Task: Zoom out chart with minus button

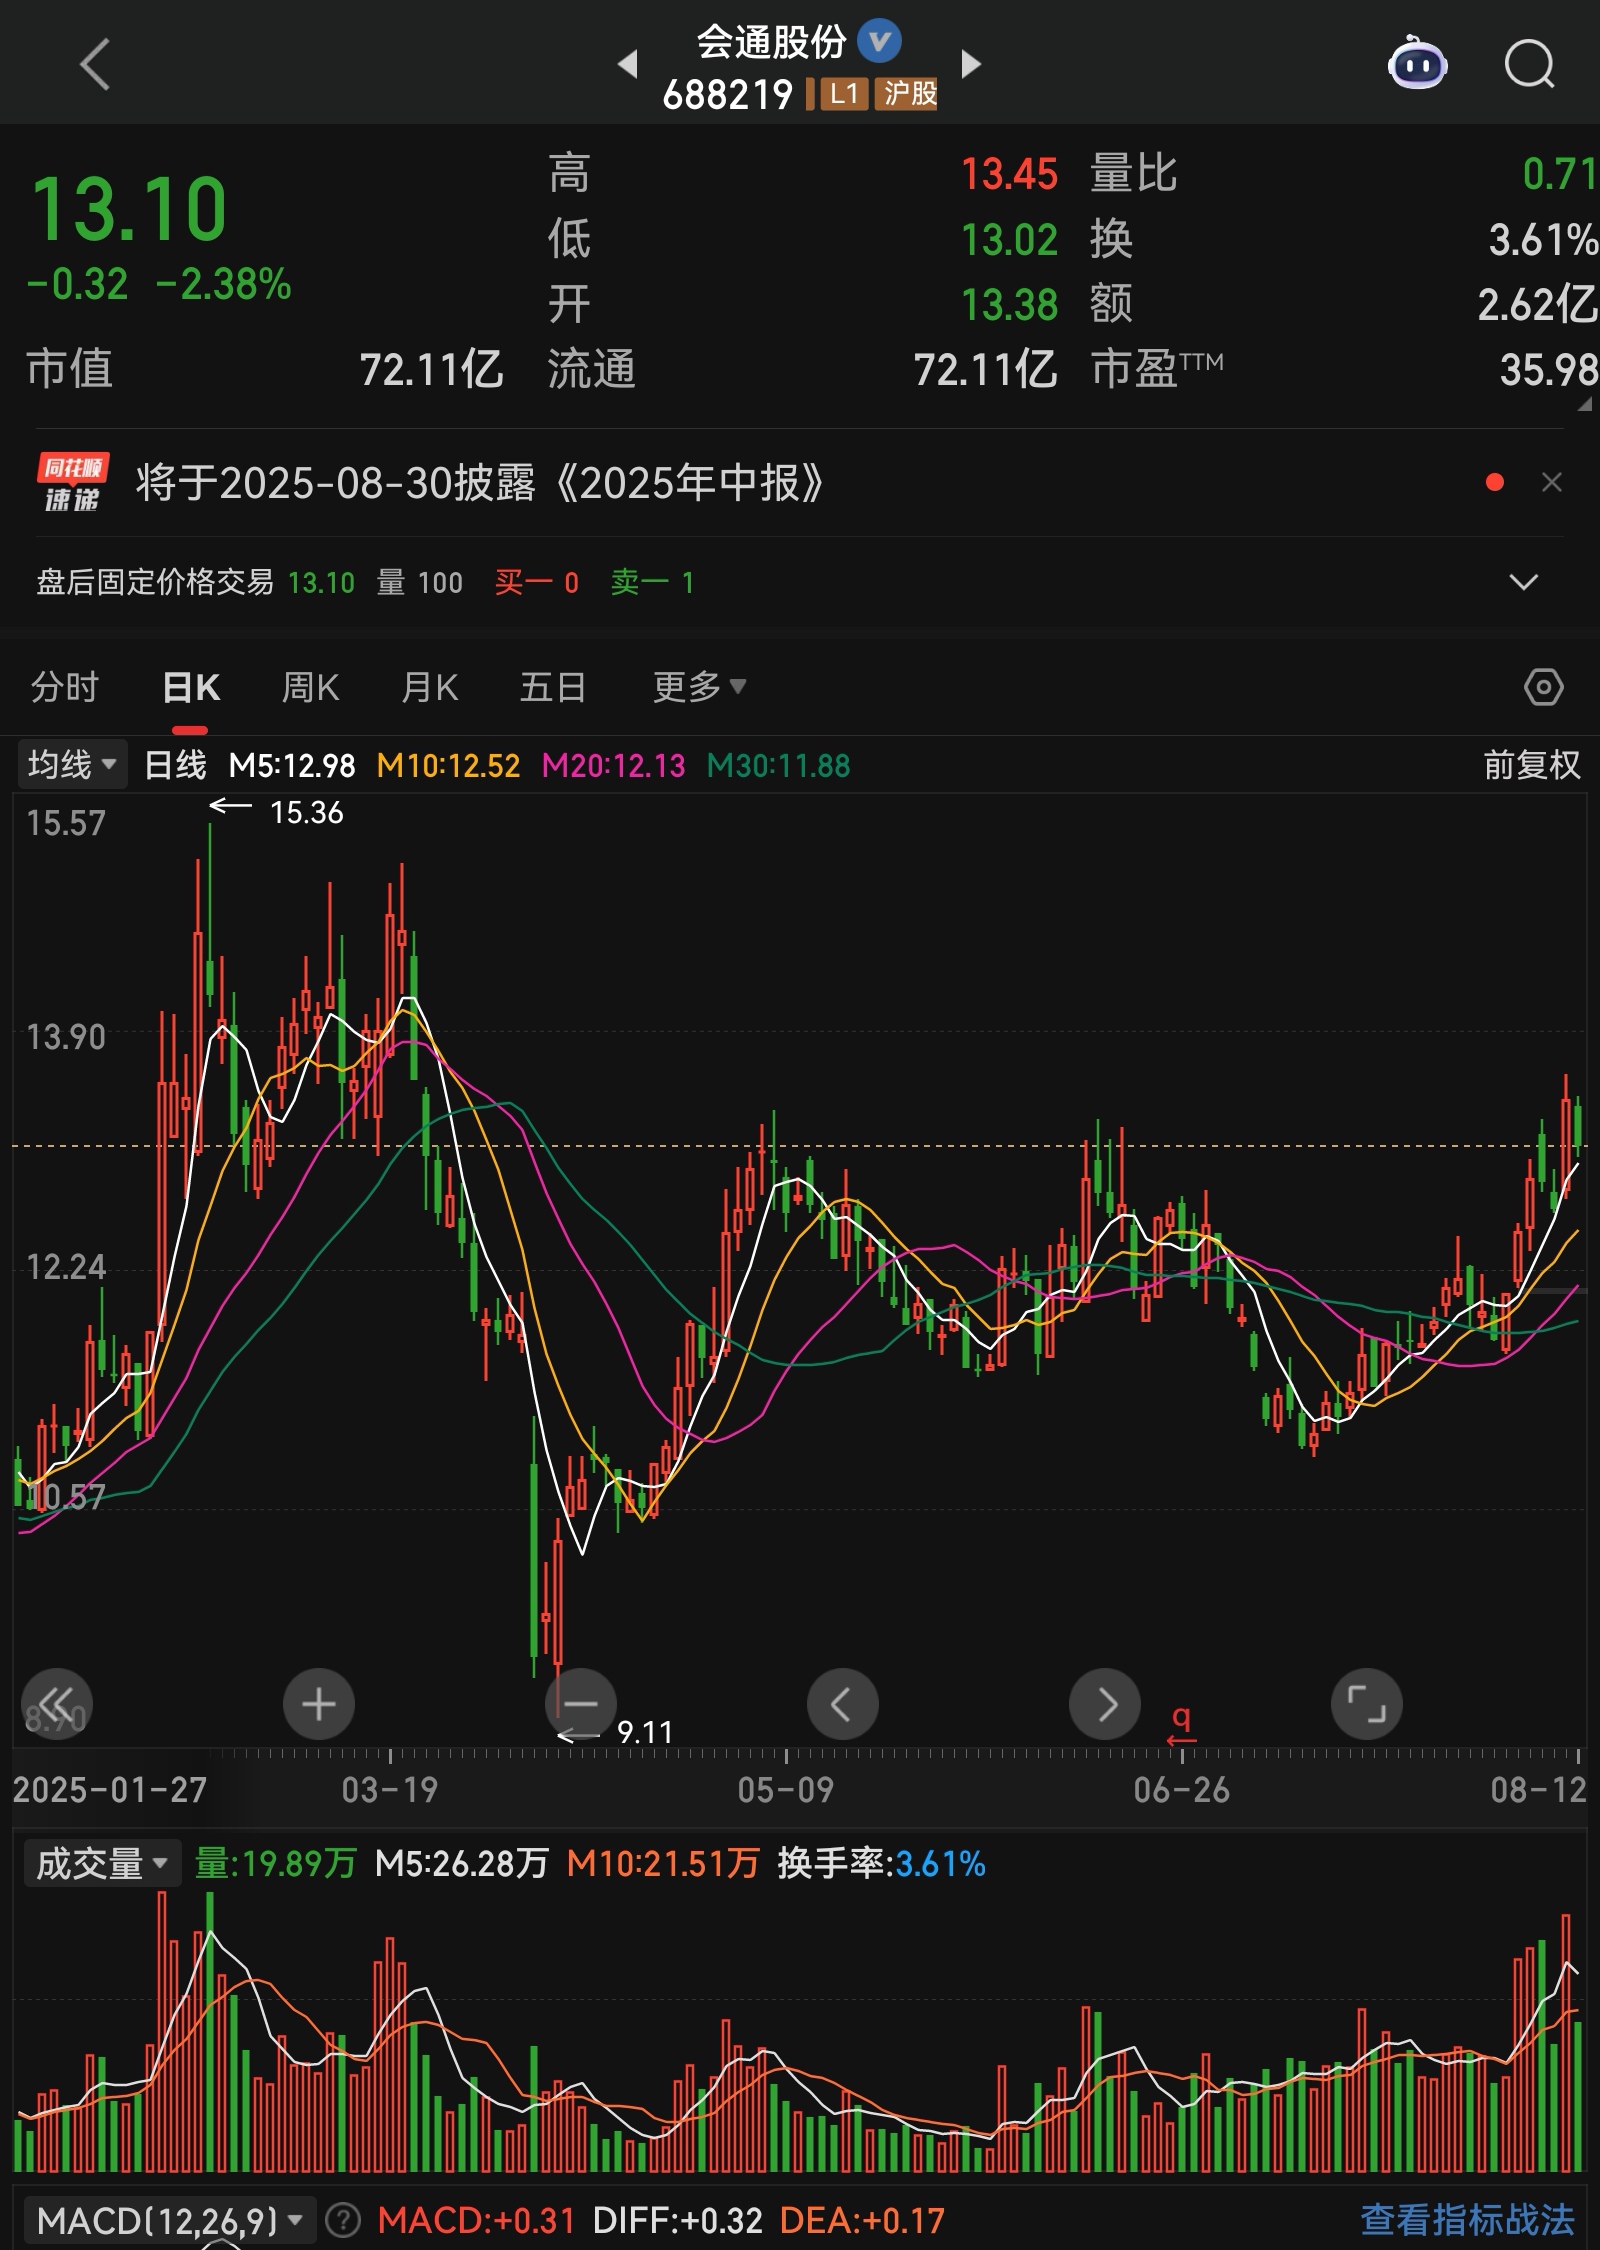Action: [x=581, y=1704]
